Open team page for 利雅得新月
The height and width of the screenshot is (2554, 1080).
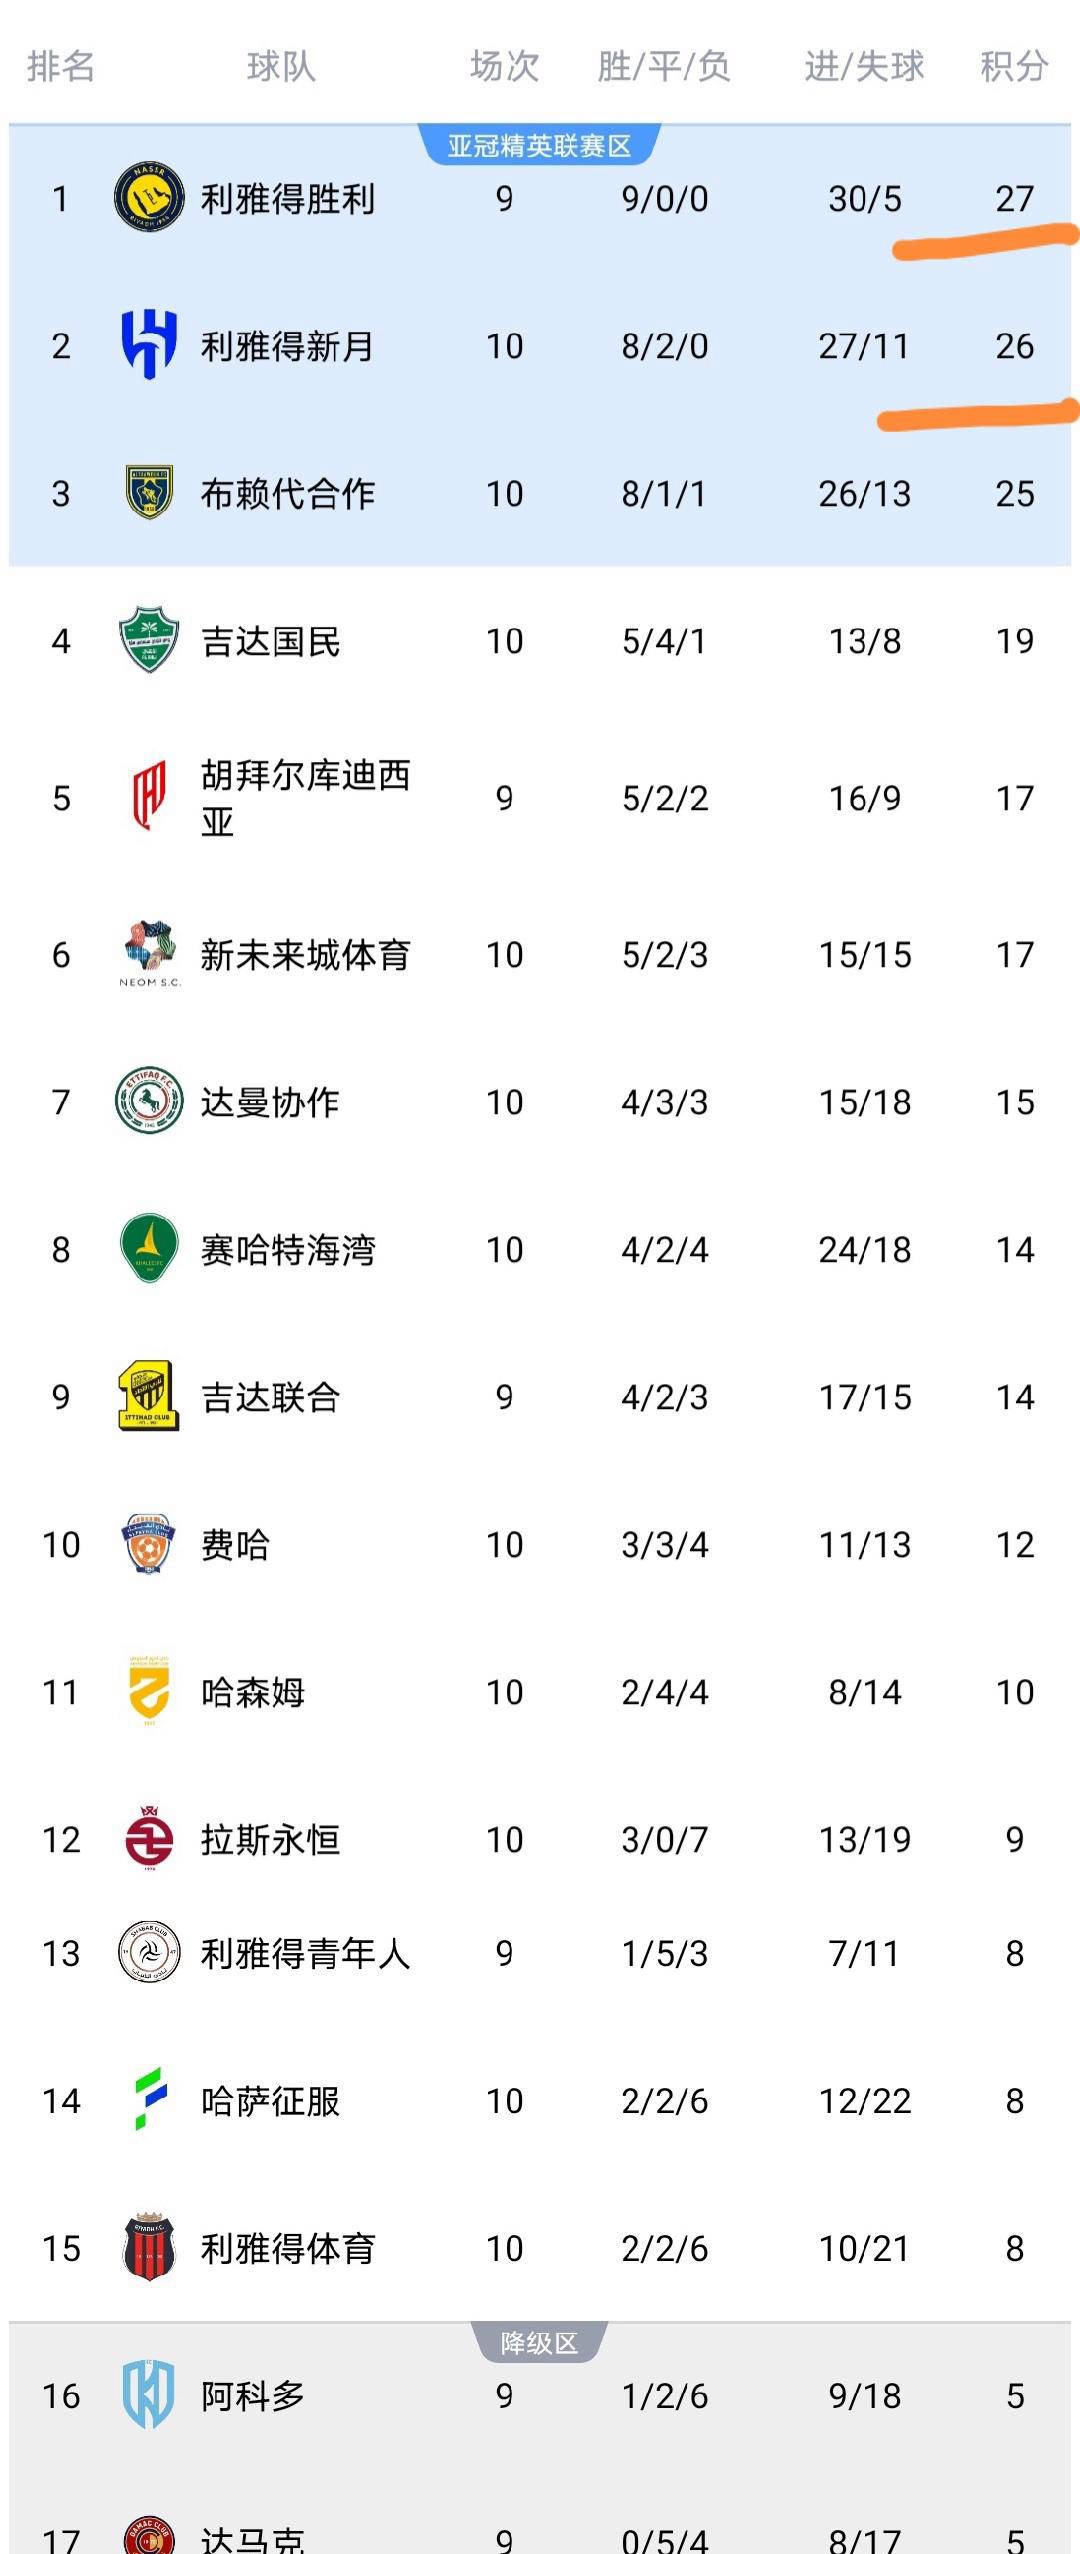[287, 346]
